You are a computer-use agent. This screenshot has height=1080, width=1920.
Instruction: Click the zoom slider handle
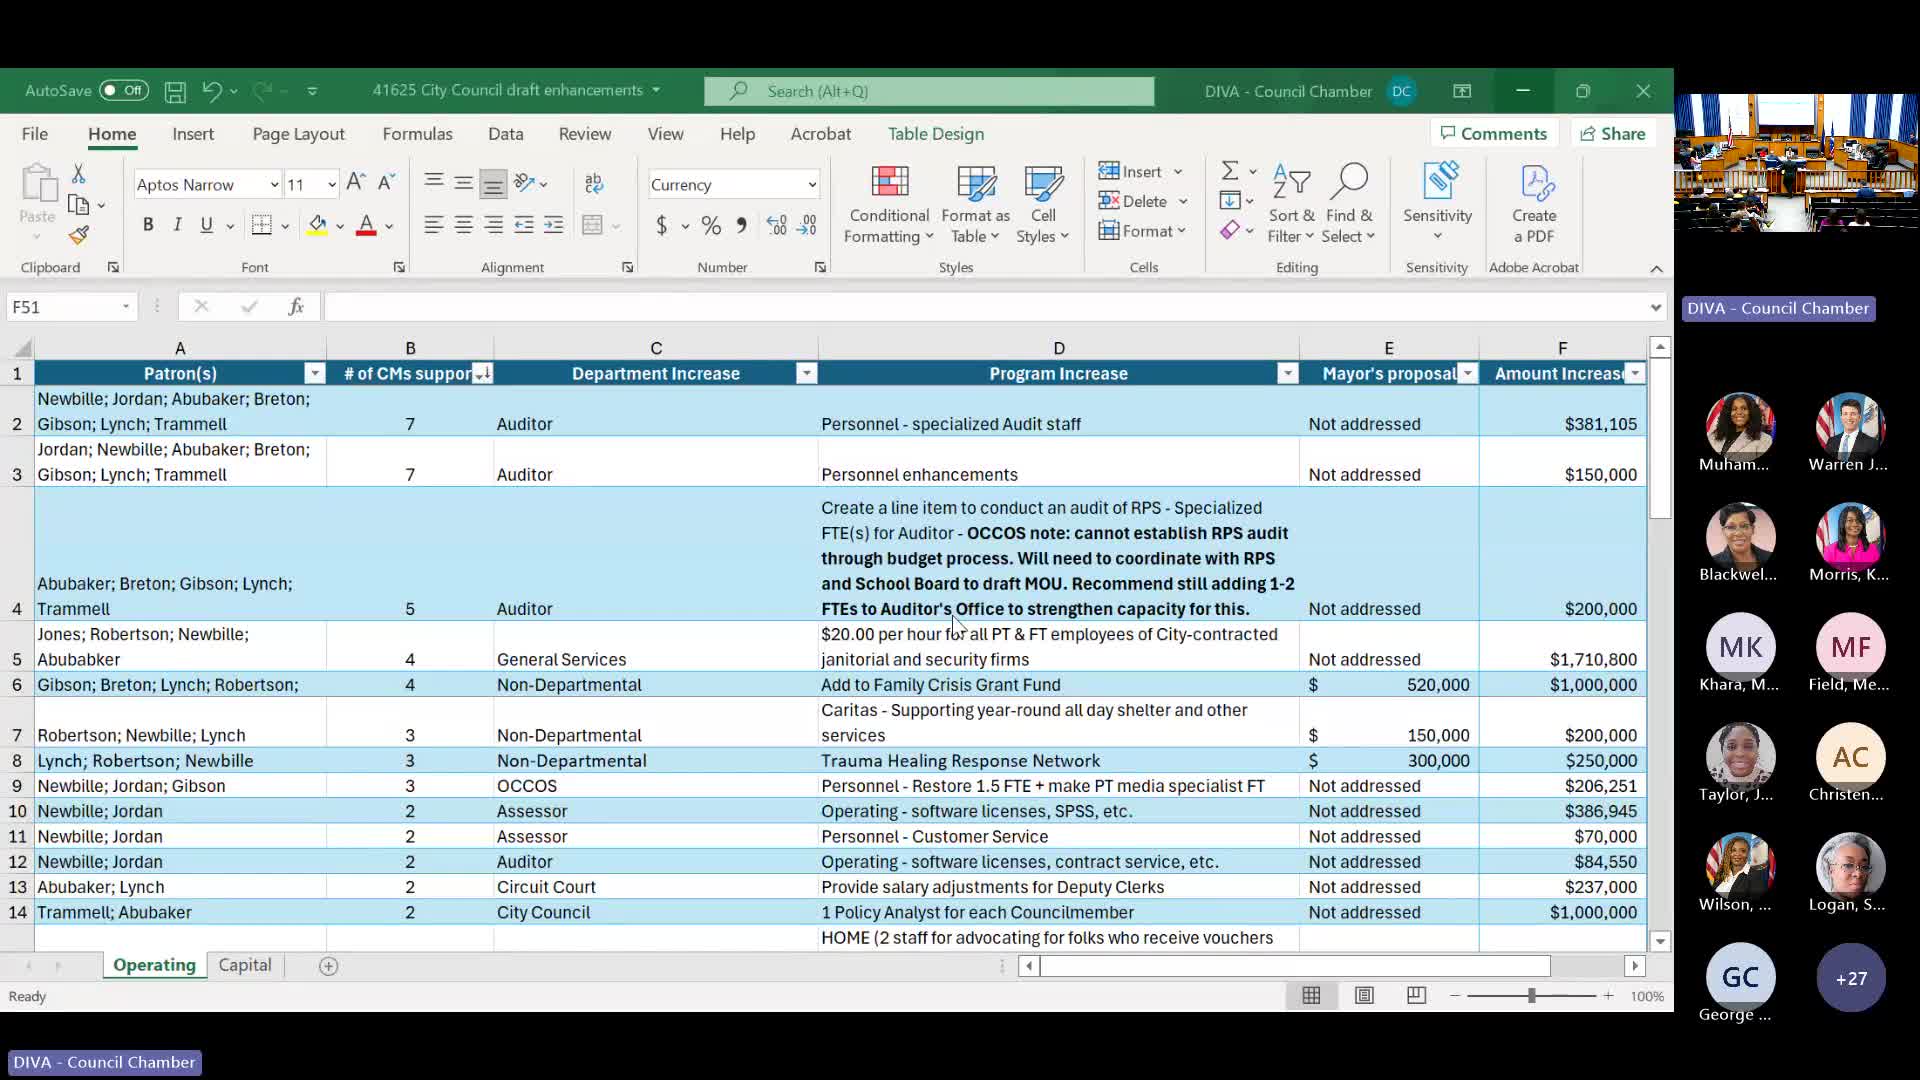click(x=1531, y=996)
